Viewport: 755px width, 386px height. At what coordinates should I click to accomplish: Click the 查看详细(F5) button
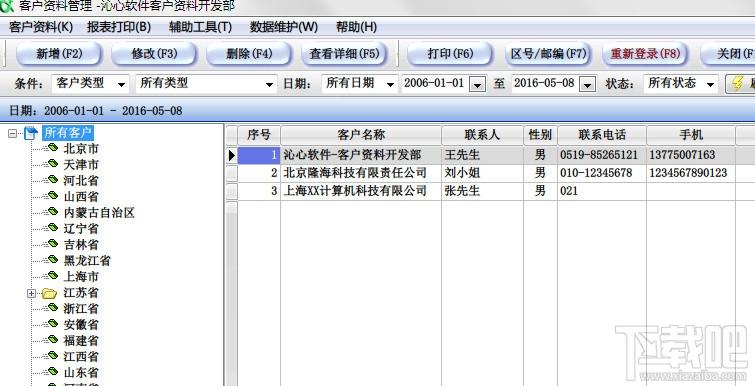(x=344, y=53)
